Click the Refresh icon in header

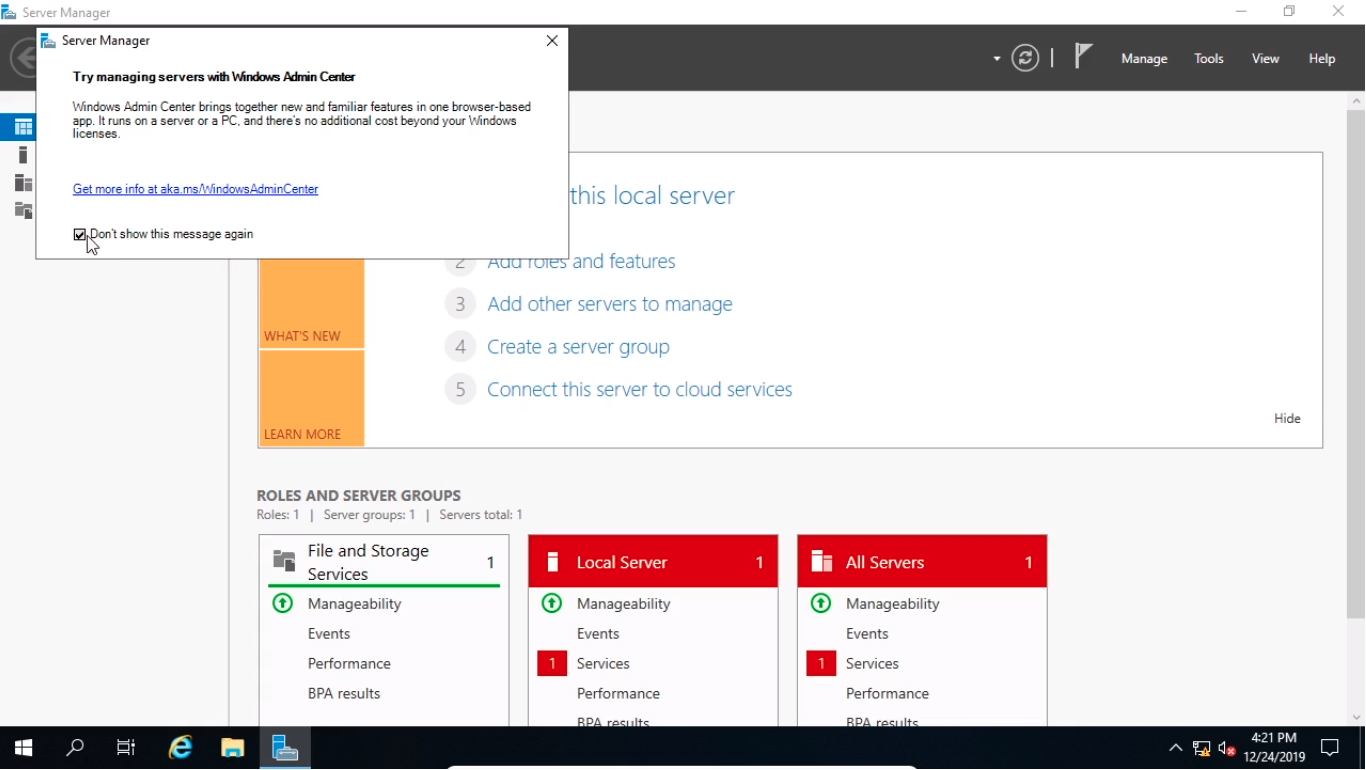[x=1025, y=58]
